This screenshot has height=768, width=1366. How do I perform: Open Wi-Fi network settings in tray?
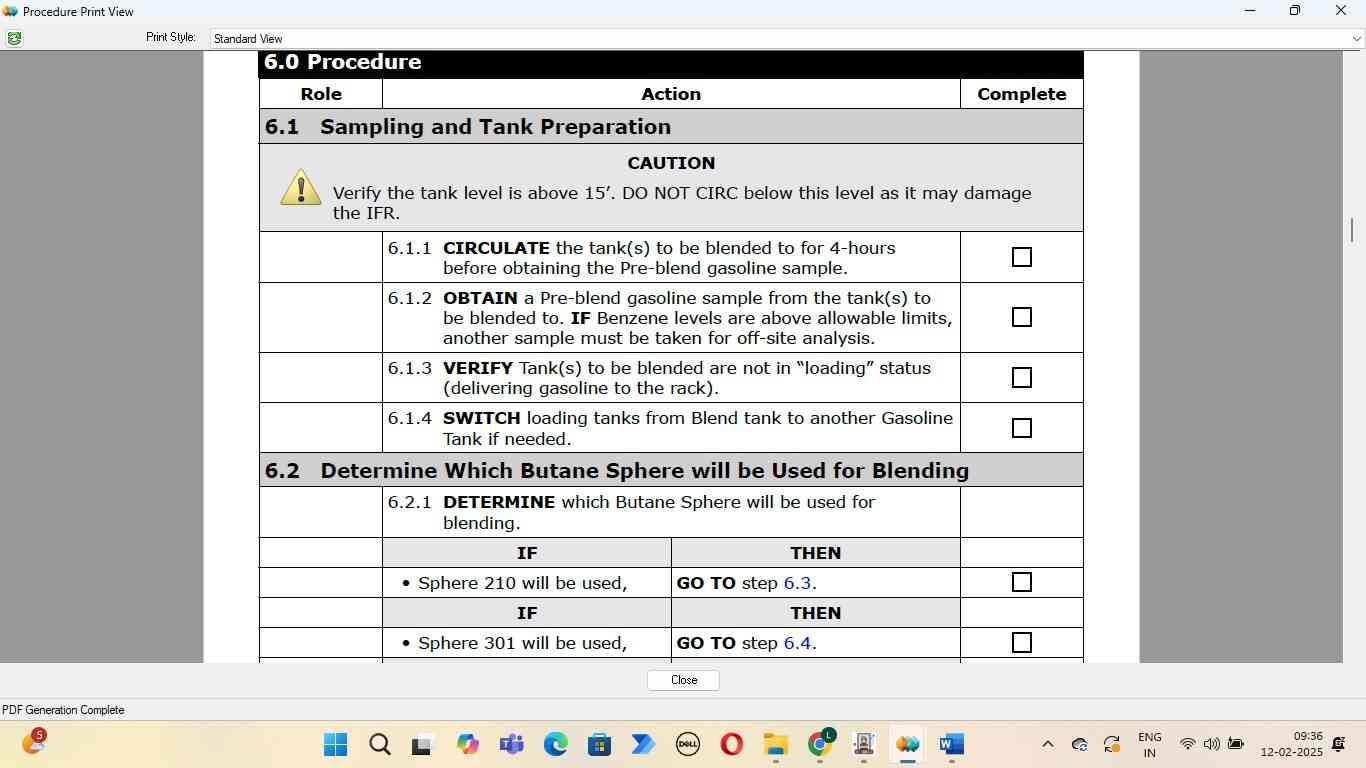(x=1187, y=744)
